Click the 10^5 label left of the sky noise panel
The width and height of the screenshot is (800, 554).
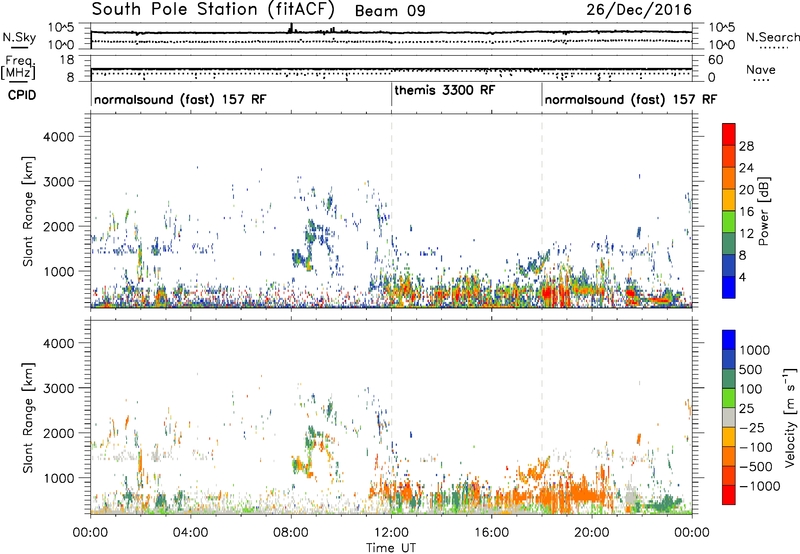point(61,27)
